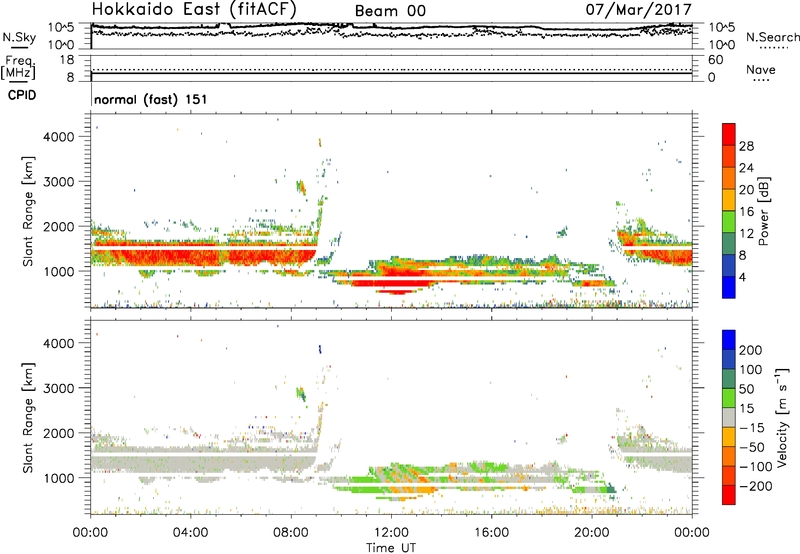Select the normal (fast) 151 text

coord(151,99)
